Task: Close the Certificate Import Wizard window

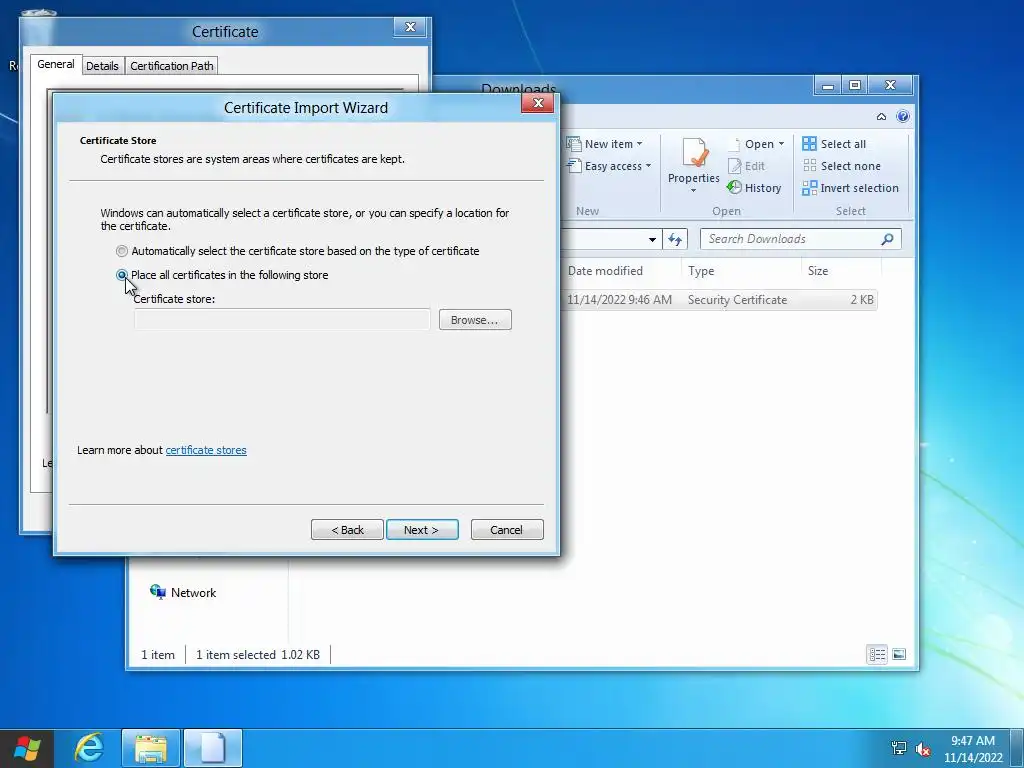Action: click(x=537, y=103)
